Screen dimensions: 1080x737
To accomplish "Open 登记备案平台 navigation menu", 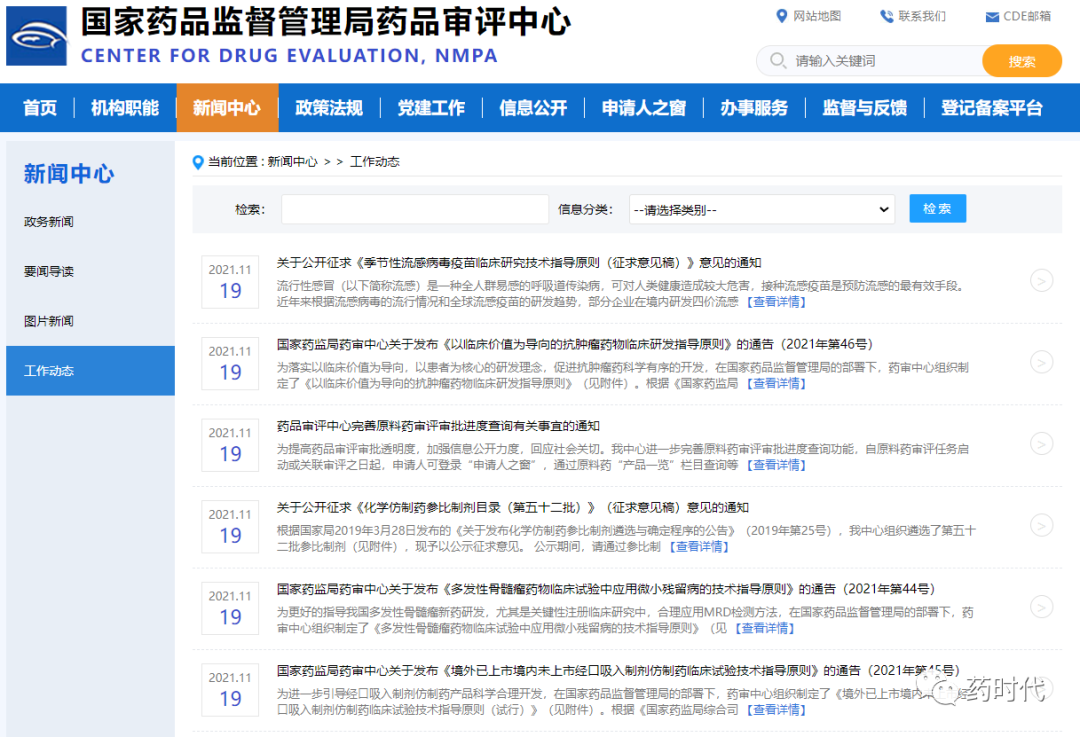I will coord(992,108).
